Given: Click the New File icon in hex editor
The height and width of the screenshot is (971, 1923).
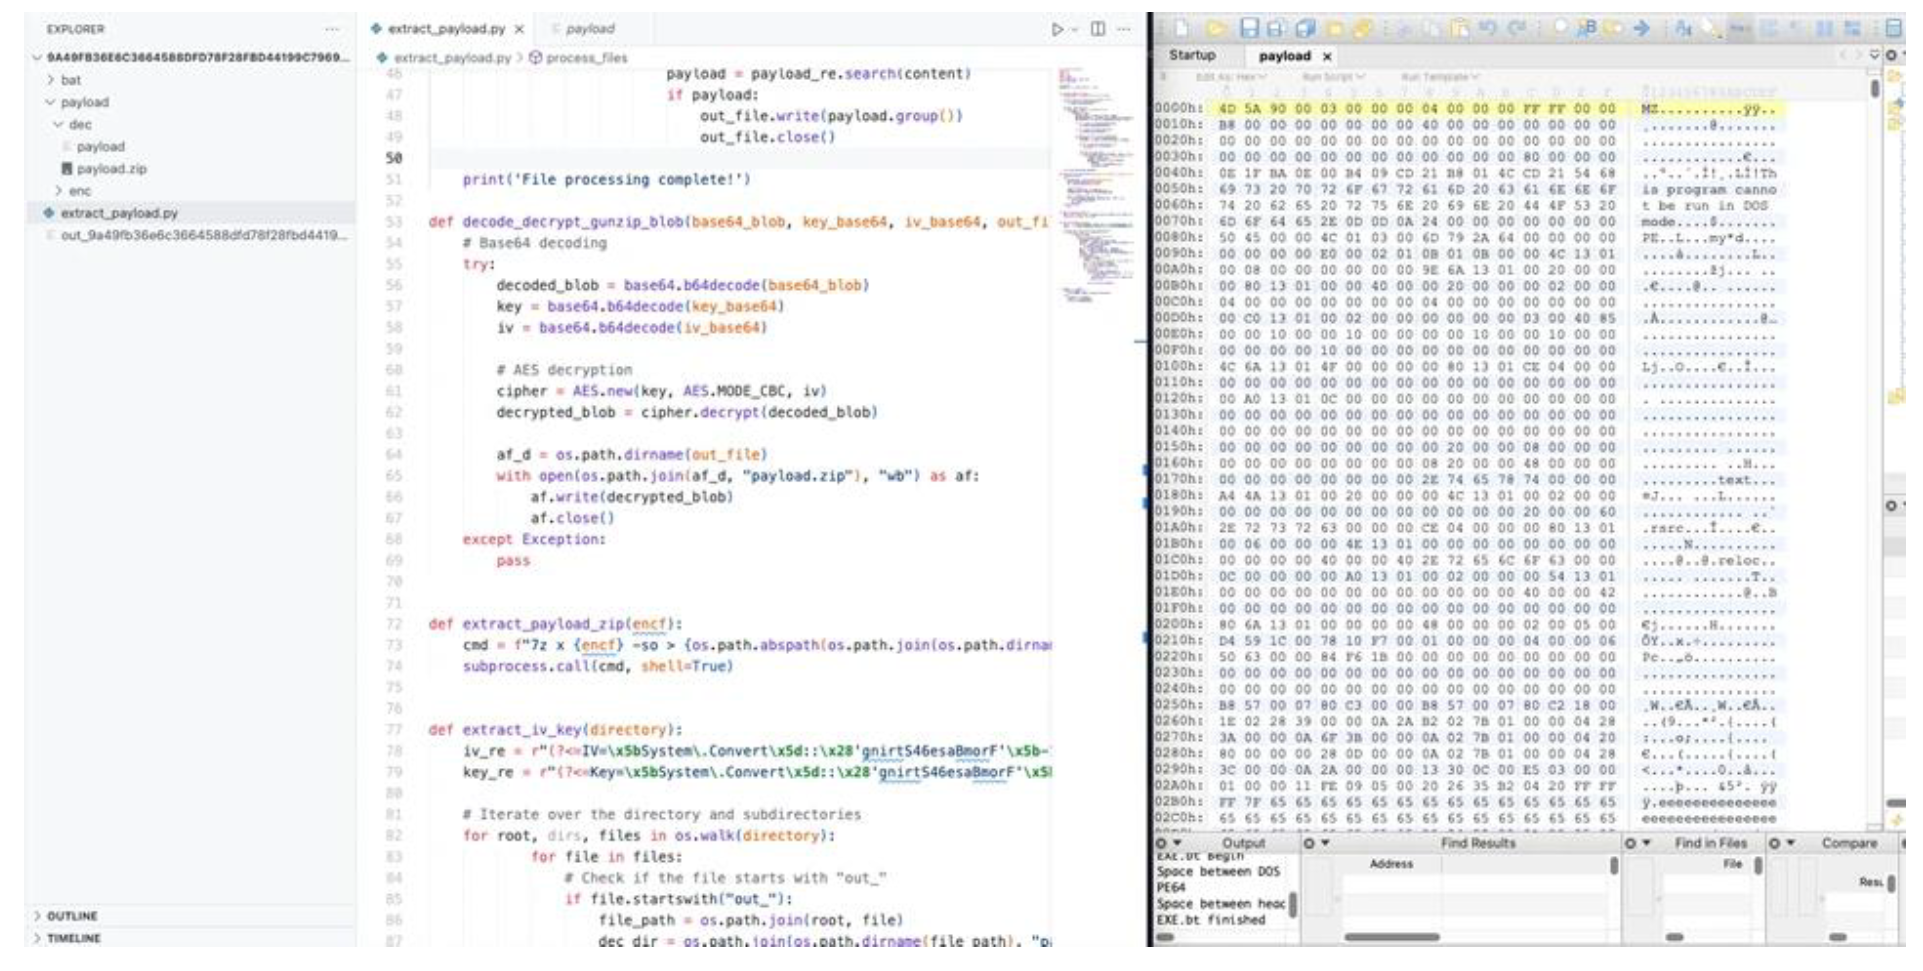Looking at the screenshot, I should coord(1182,28).
